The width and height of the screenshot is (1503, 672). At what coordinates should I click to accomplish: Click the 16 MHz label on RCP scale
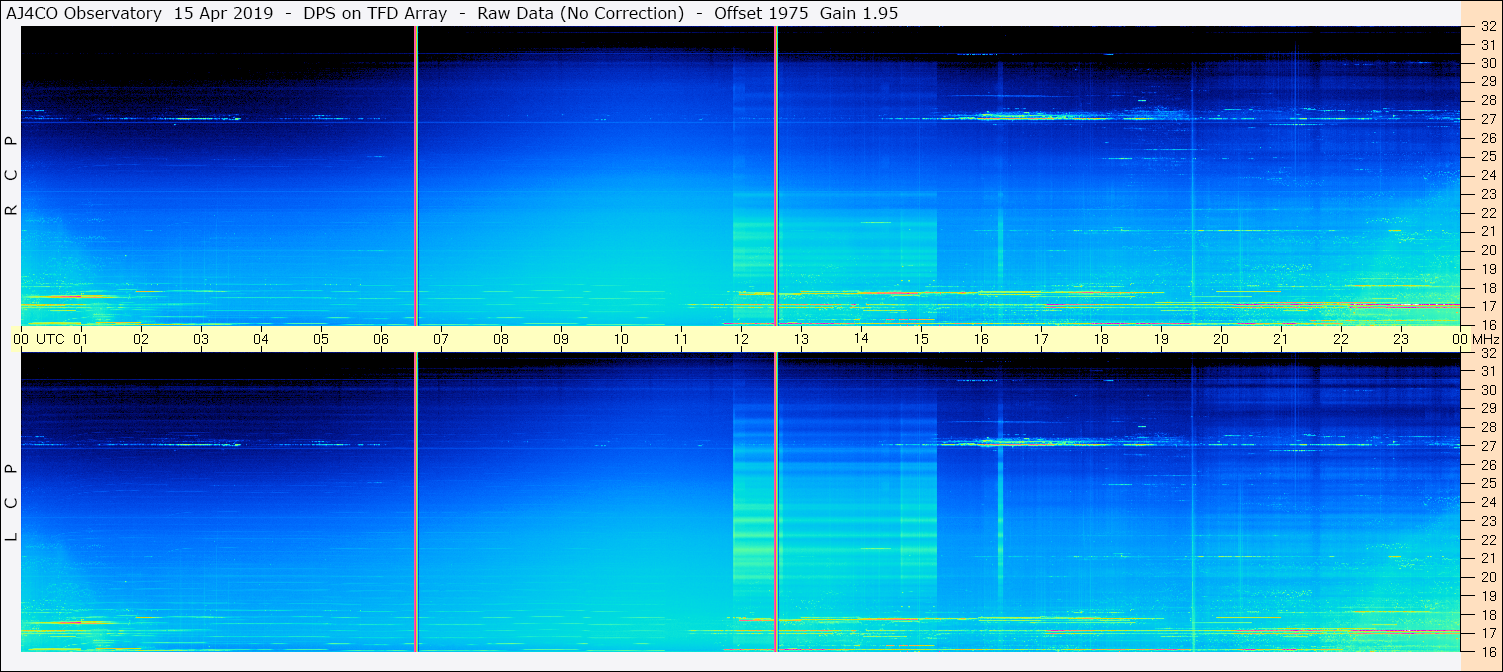tap(1487, 325)
